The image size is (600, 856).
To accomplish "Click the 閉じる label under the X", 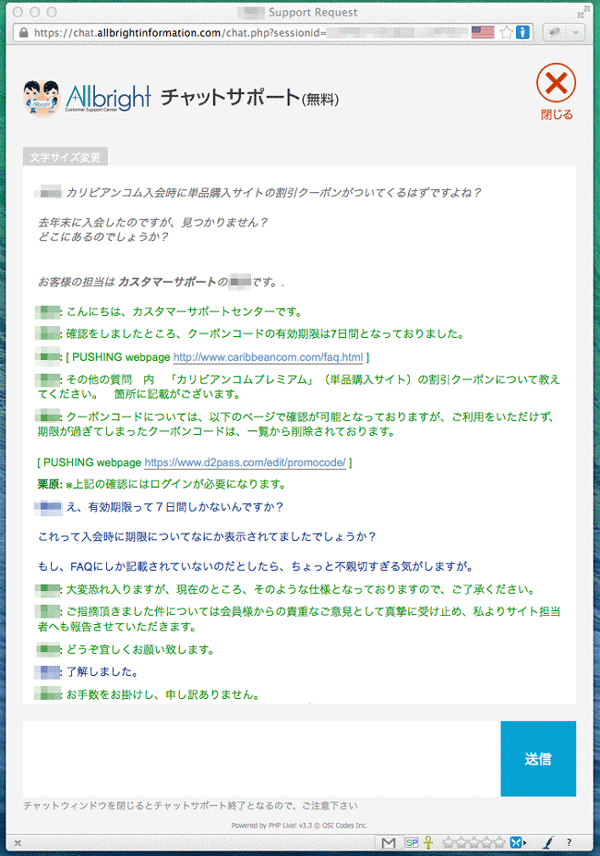I will point(557,115).
